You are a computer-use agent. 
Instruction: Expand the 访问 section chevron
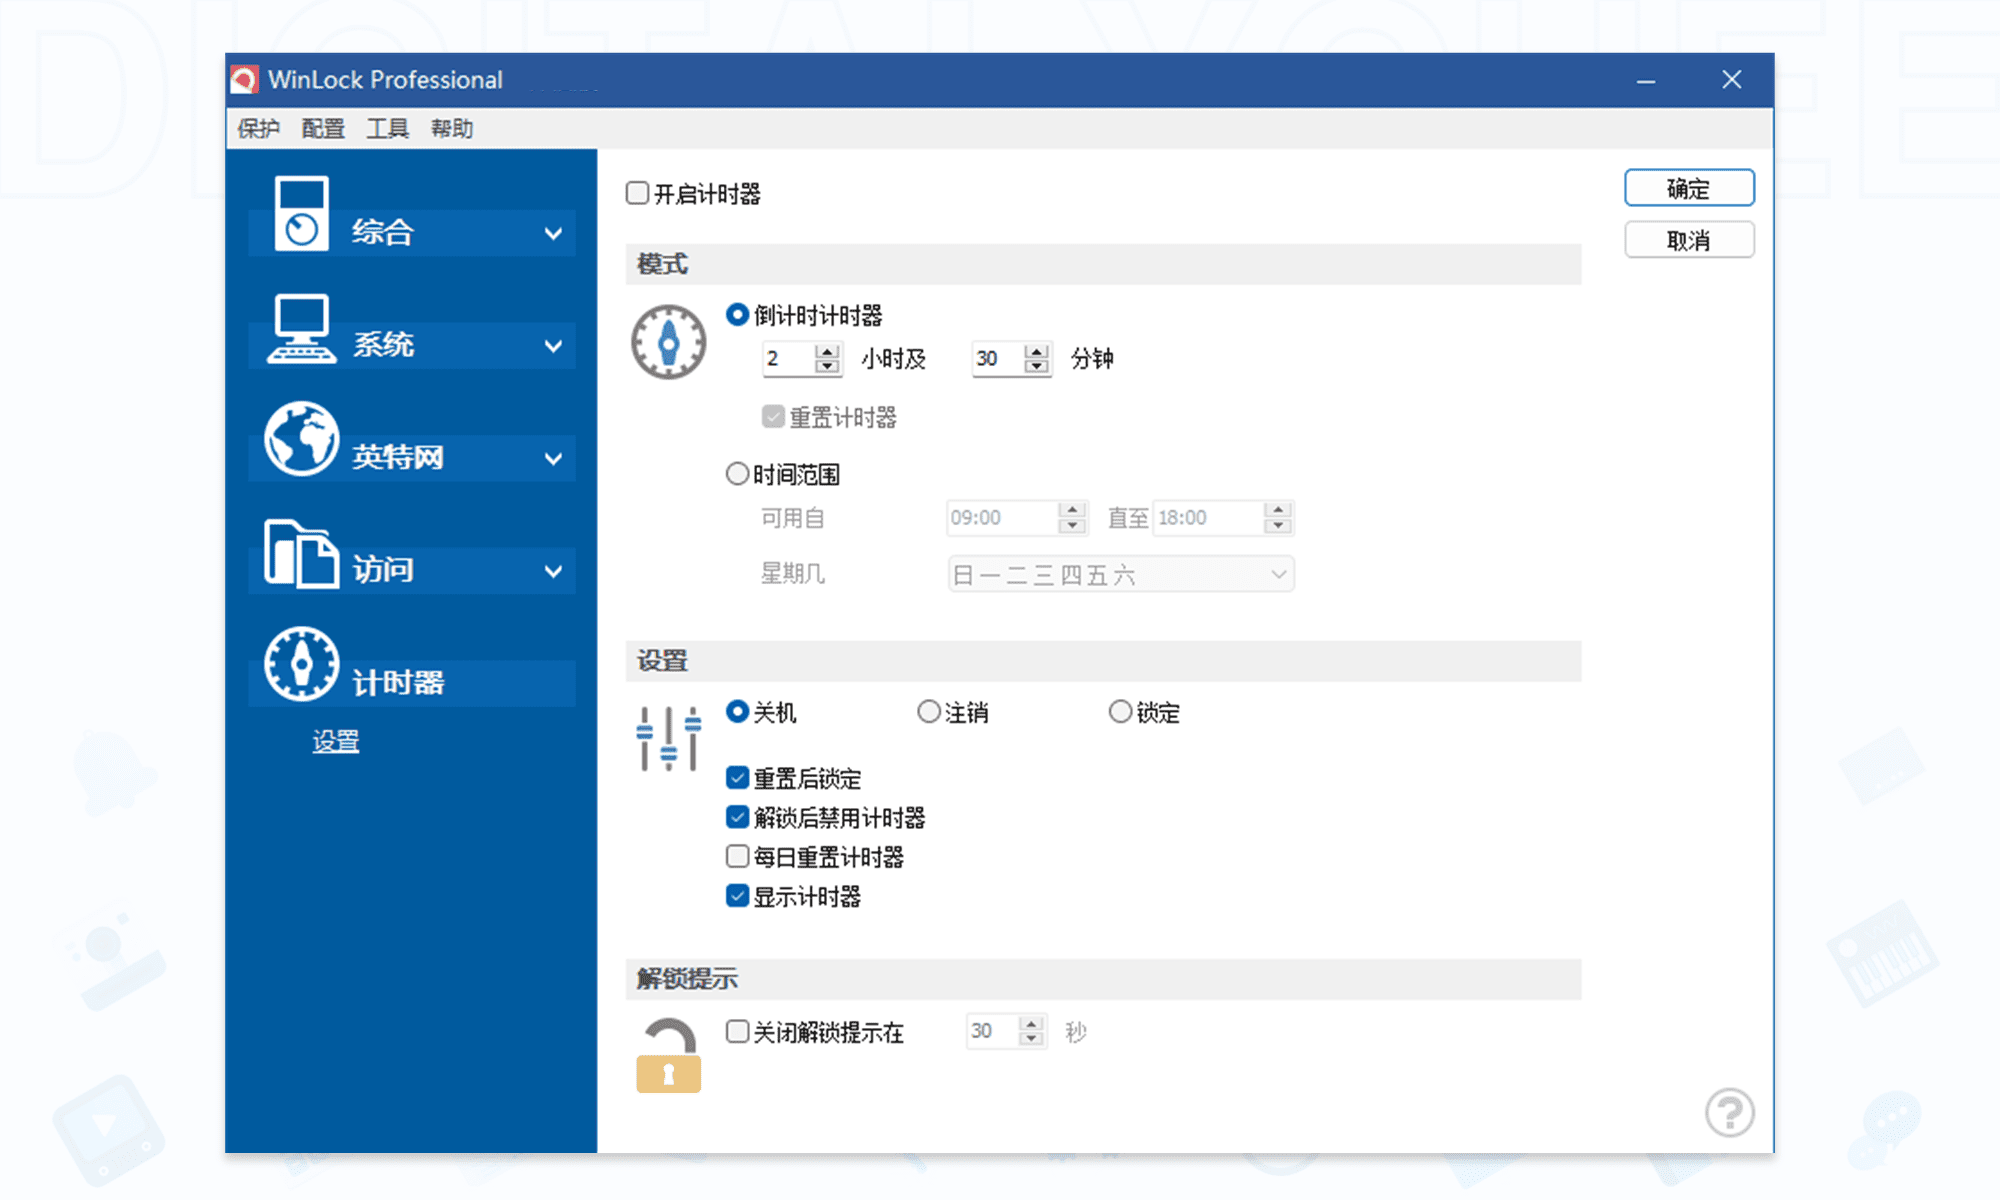pos(553,572)
